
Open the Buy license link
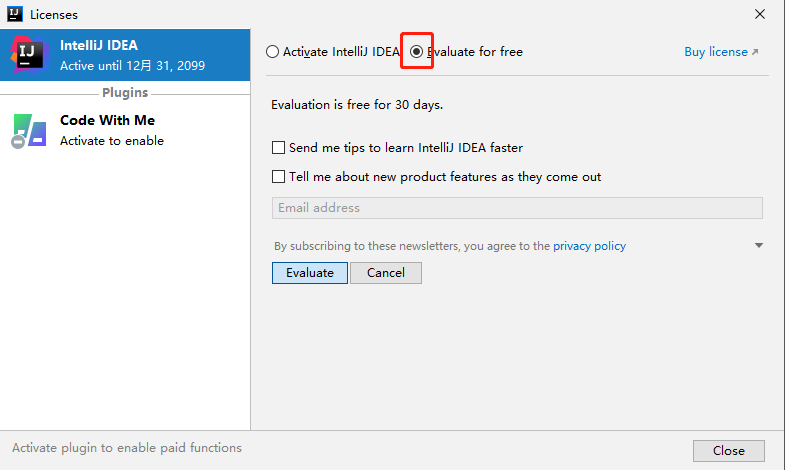coord(721,52)
